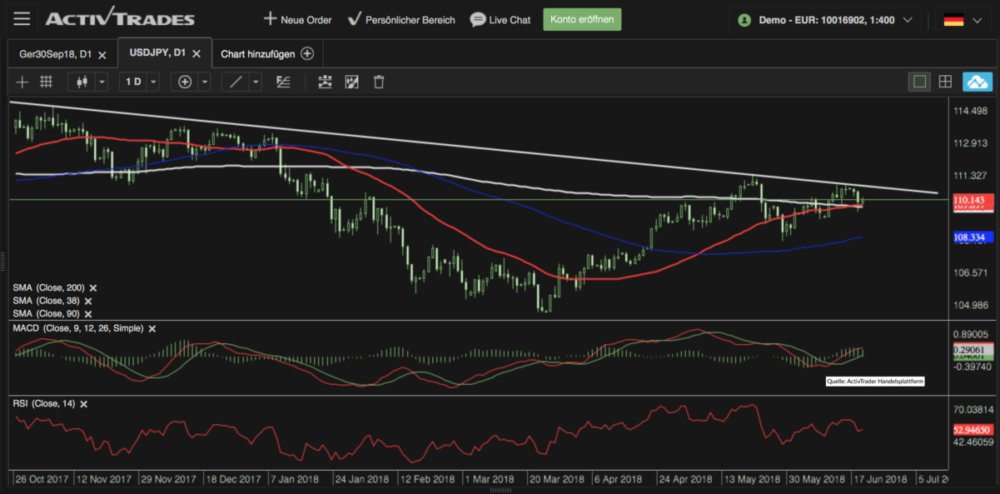Viewport: 1000px width, 494px height.
Task: Open the chart template icon
Action: 352,82
